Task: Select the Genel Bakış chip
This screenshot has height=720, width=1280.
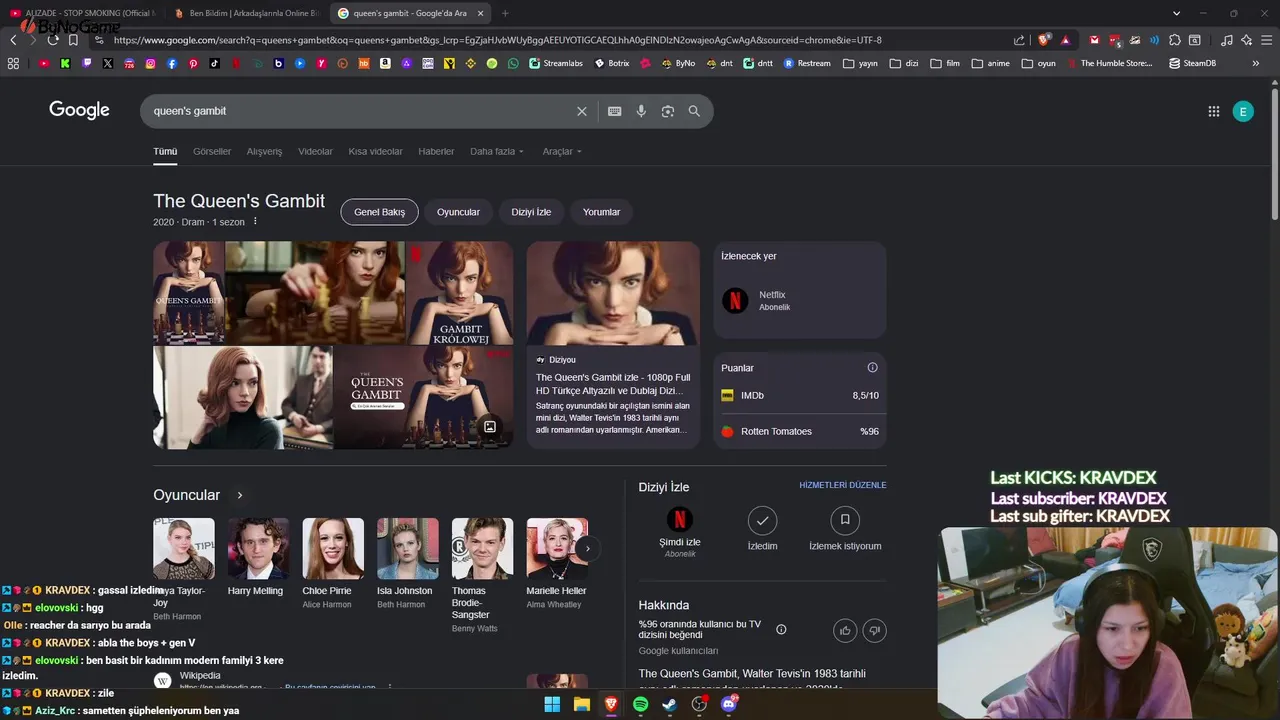Action: (x=379, y=212)
